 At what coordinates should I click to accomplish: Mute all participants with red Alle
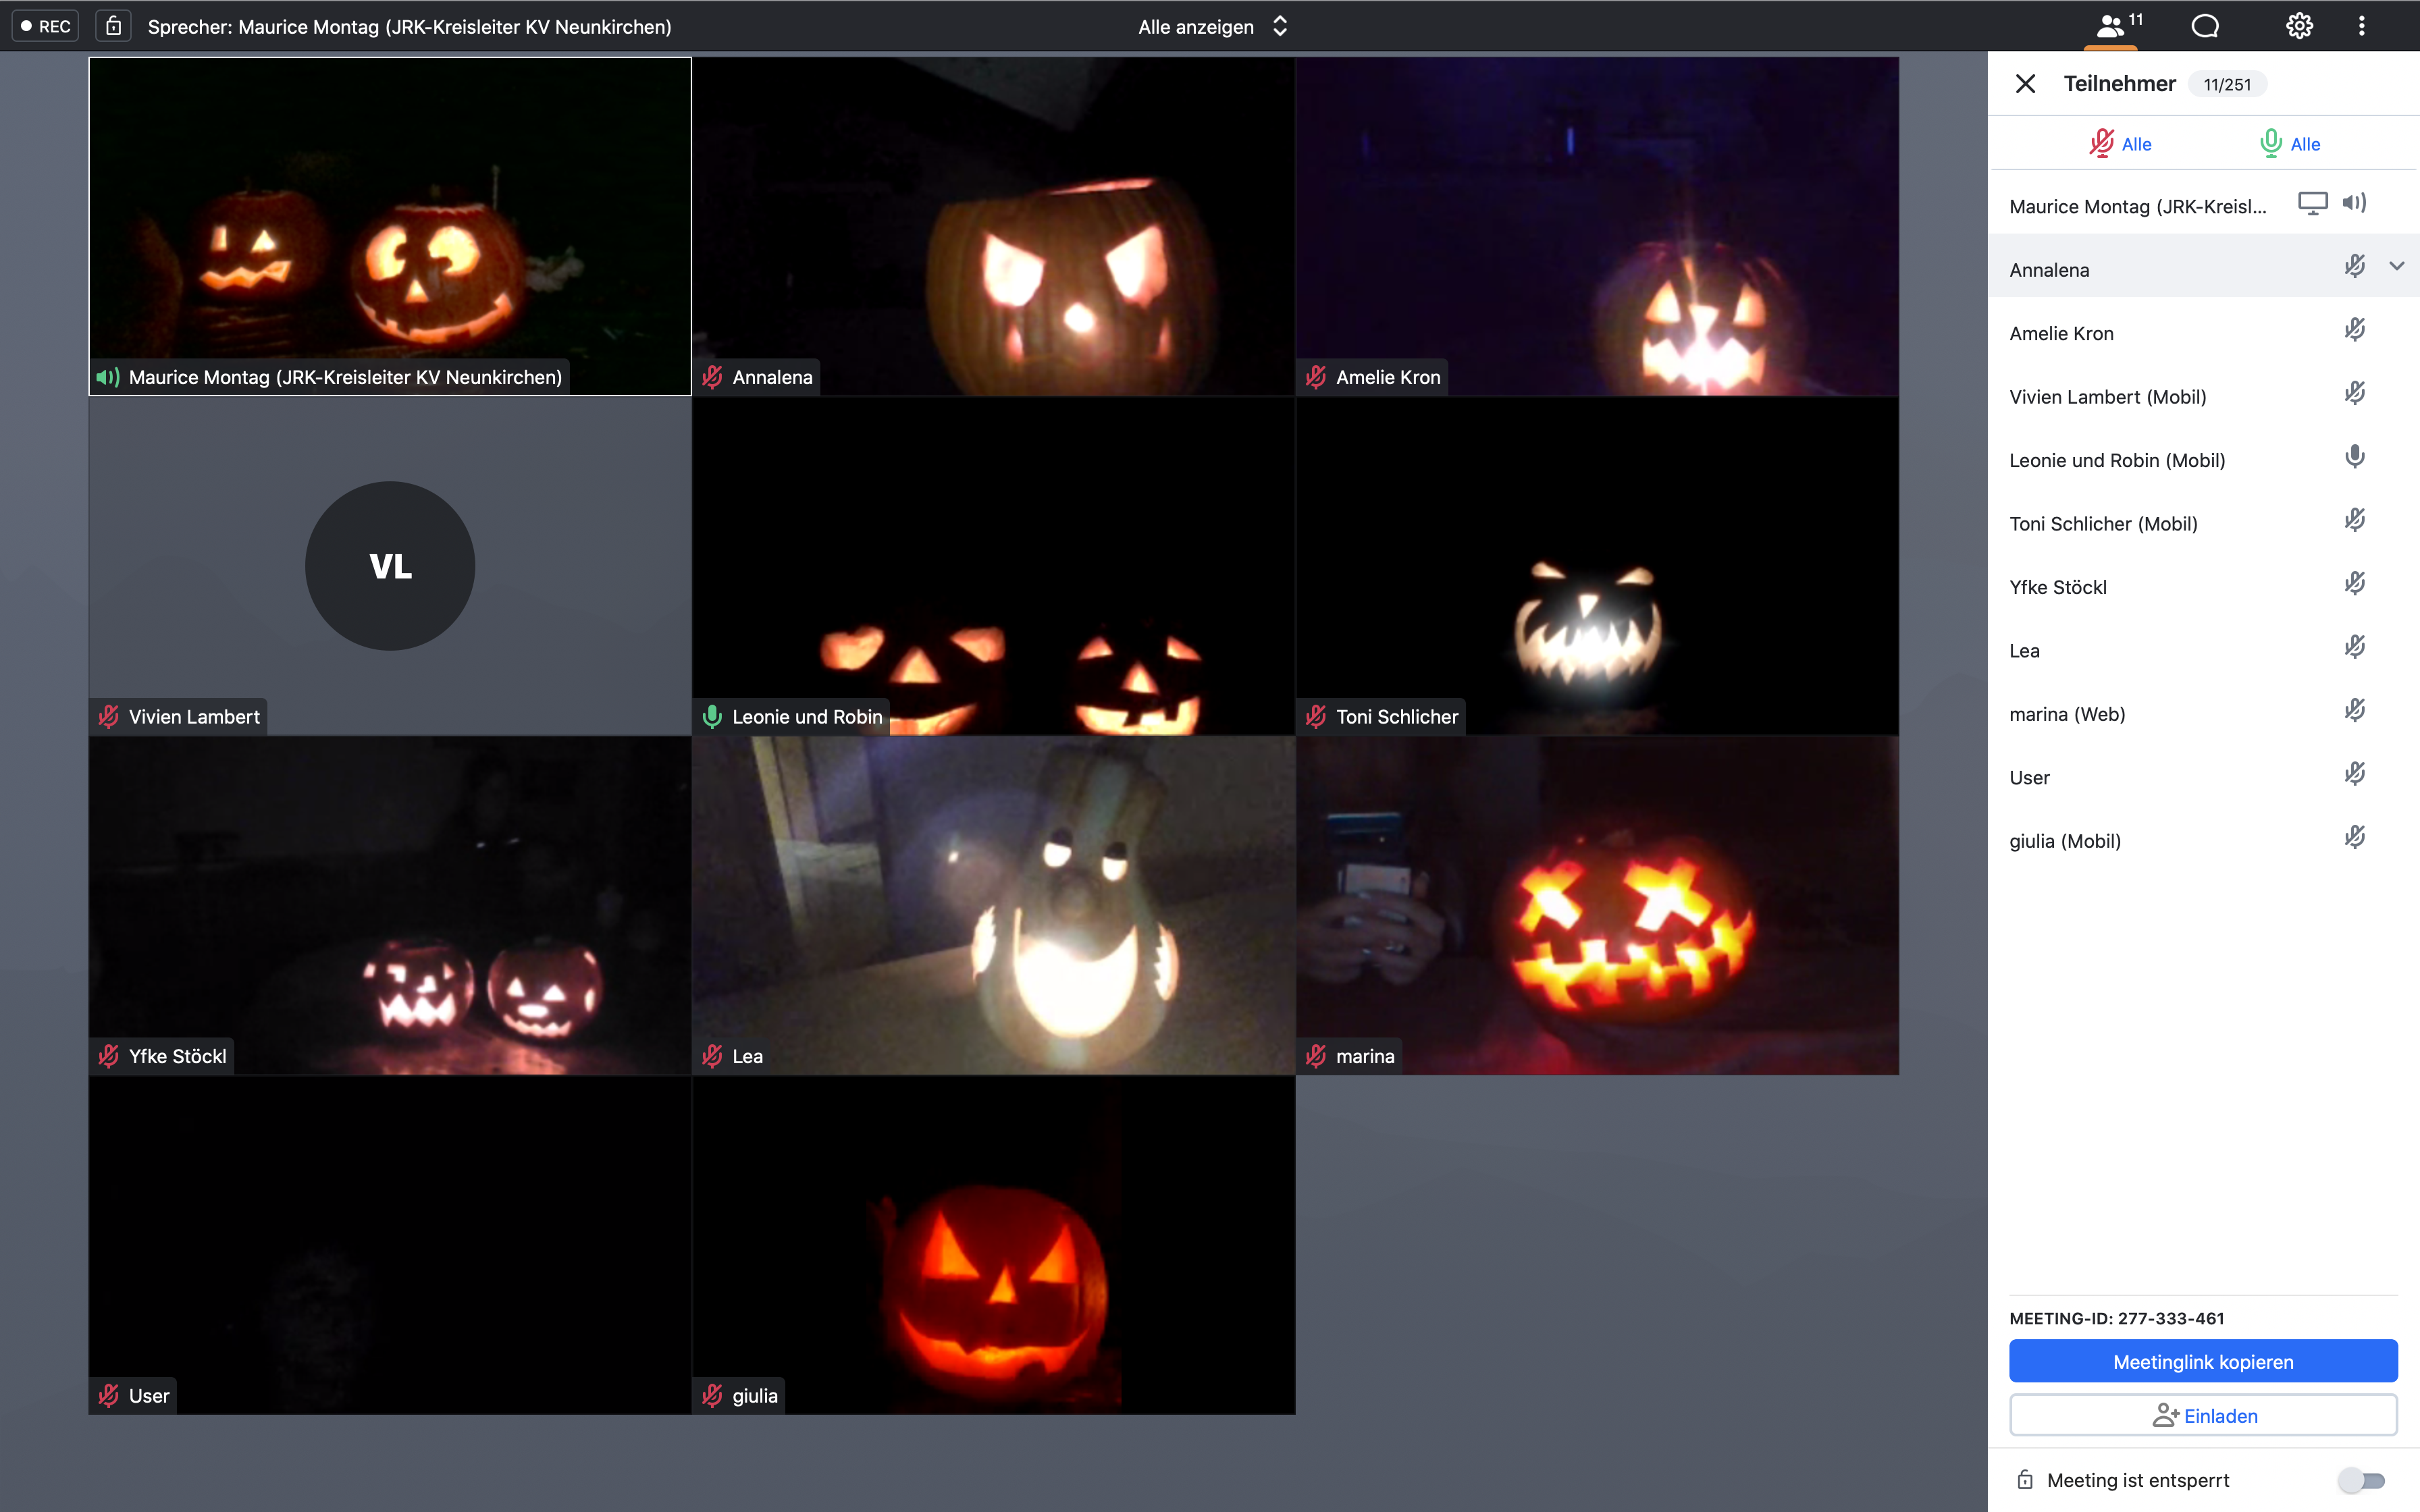coord(2120,143)
